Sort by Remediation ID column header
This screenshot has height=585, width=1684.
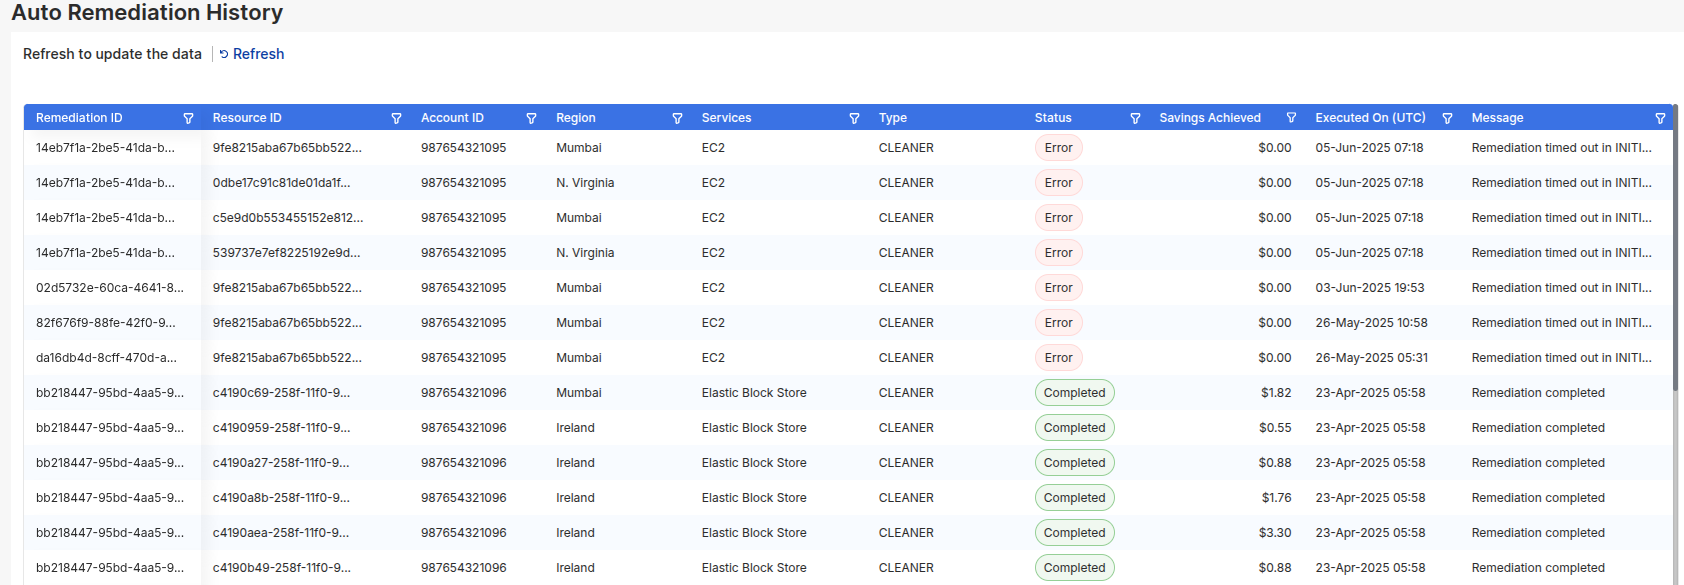click(79, 118)
